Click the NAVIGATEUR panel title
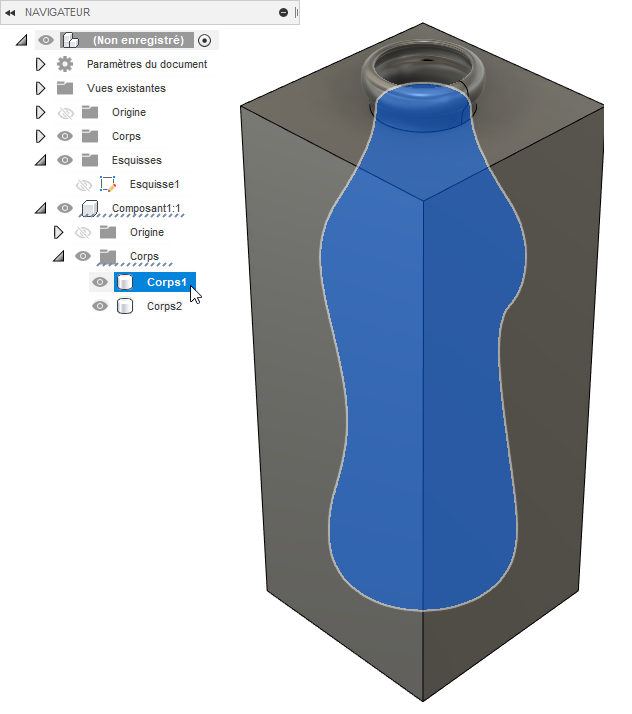The height and width of the screenshot is (714, 632). [57, 12]
